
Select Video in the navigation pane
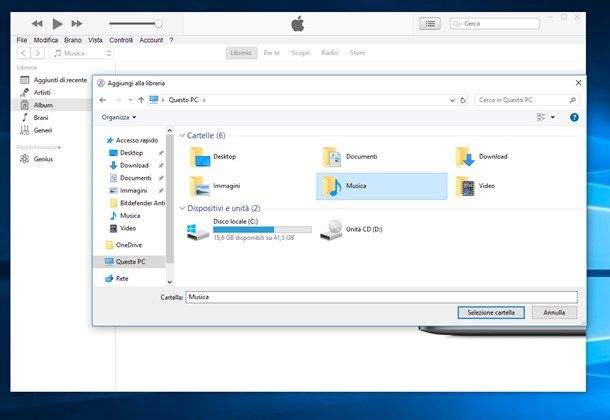[128, 228]
